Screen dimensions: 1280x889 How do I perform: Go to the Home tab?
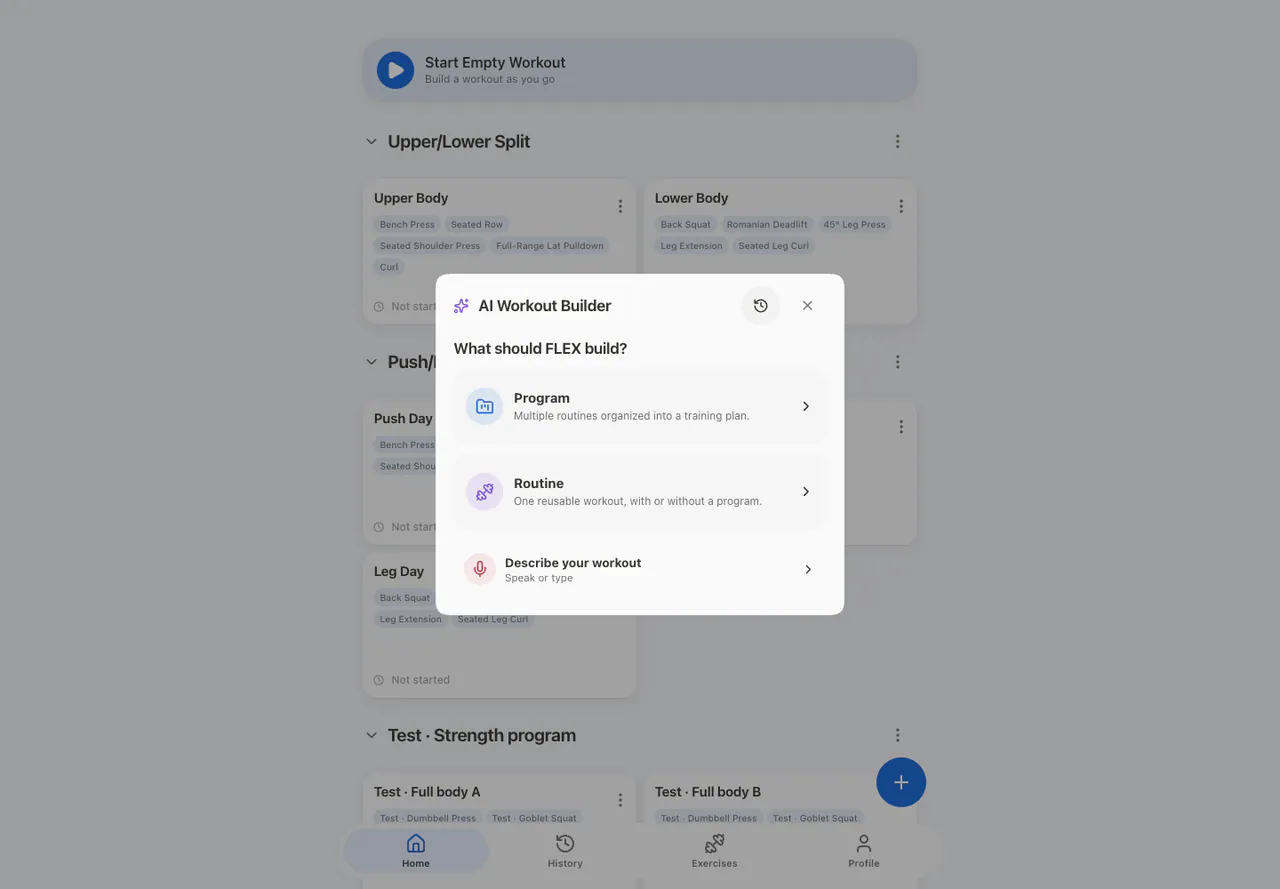pos(416,851)
